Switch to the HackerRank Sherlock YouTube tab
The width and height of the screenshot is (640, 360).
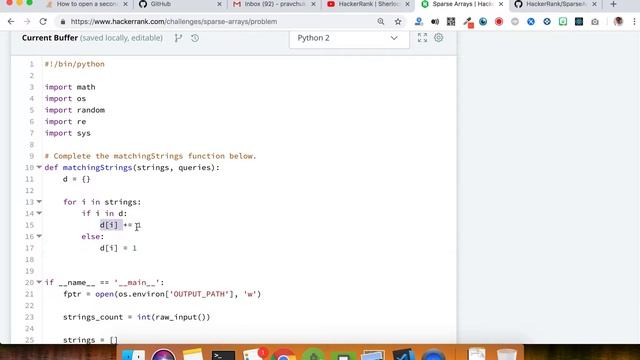369,4
